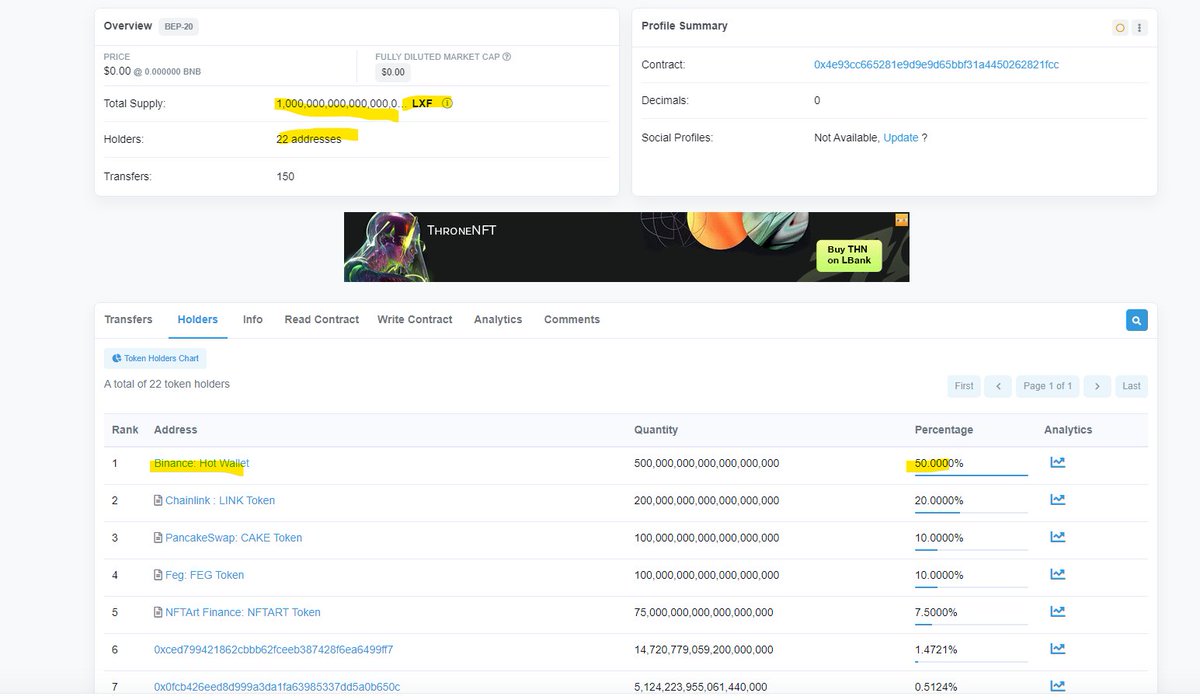The width and height of the screenshot is (1200, 700).
Task: Click the 22 addresses holders value
Action: click(x=308, y=139)
